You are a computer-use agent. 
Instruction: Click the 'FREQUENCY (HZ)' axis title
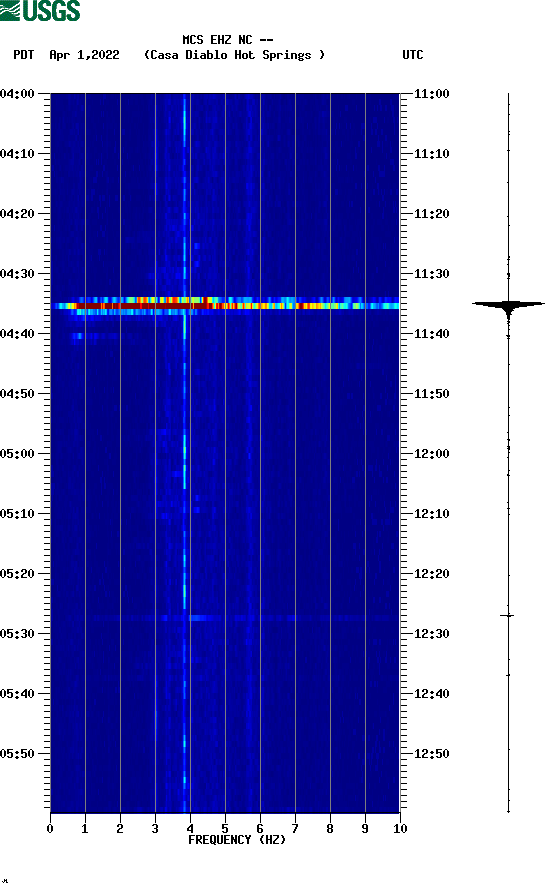tap(237, 840)
